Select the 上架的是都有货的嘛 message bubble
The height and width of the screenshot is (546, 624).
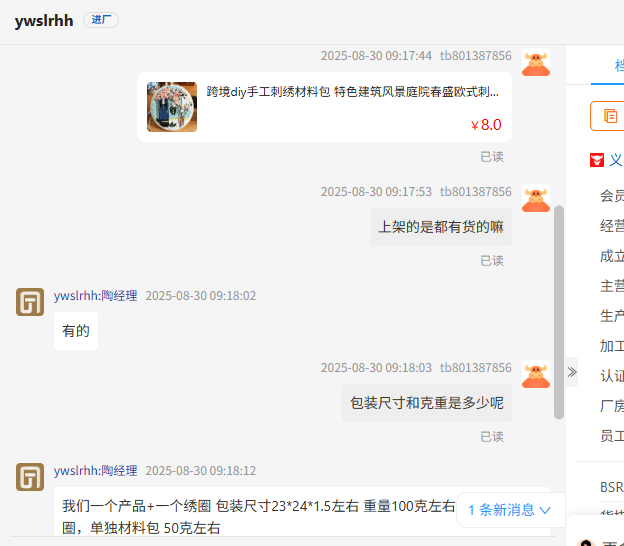pyautogui.click(x=441, y=227)
